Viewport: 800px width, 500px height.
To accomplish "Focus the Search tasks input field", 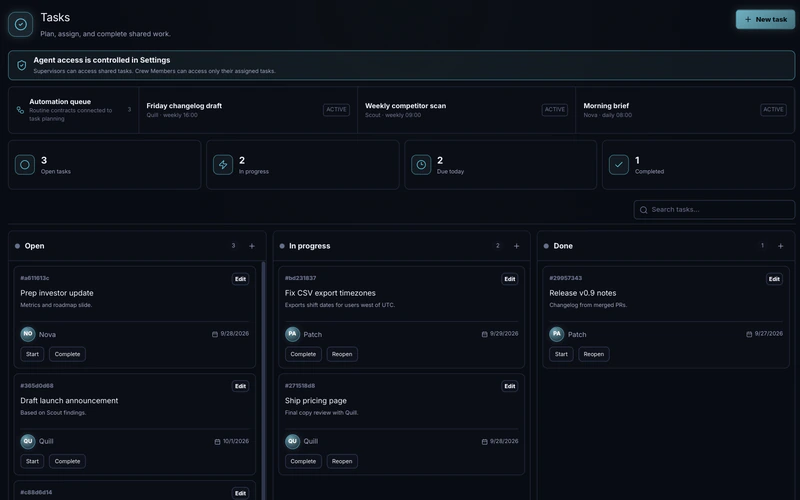I will coord(714,210).
